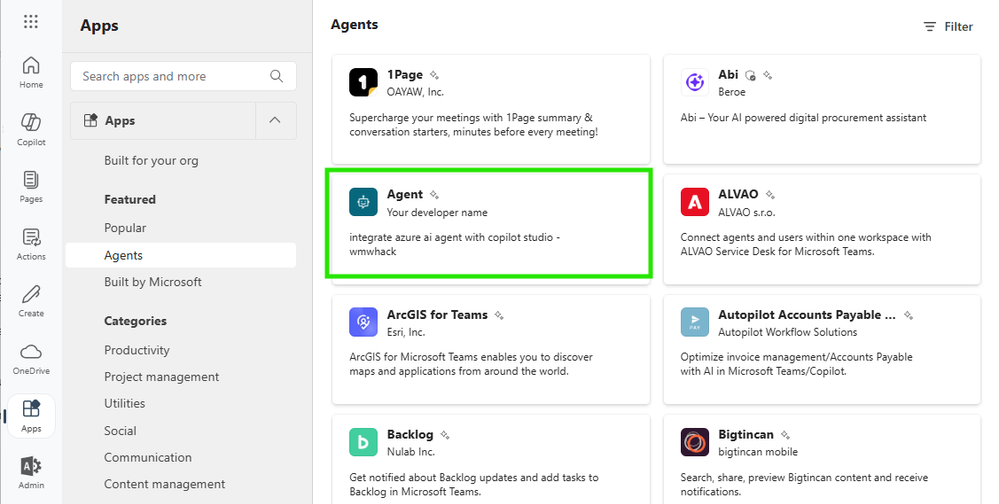Click the Abi app logo
The height and width of the screenshot is (504, 999).
click(694, 82)
